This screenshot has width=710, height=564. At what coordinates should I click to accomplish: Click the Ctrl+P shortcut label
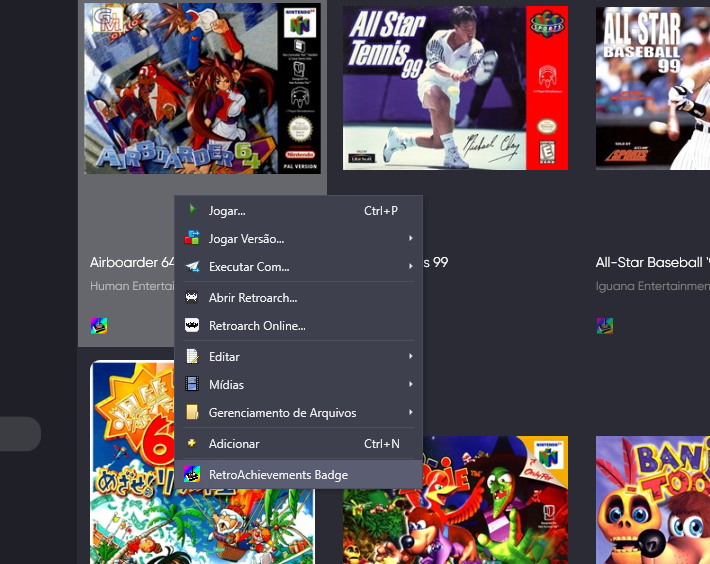tap(381, 210)
